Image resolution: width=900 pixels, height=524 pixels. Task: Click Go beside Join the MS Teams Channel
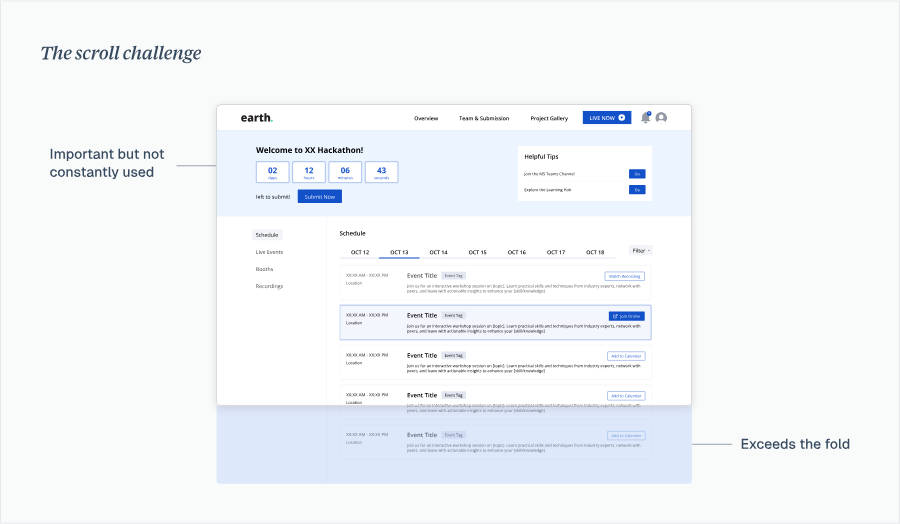click(637, 174)
